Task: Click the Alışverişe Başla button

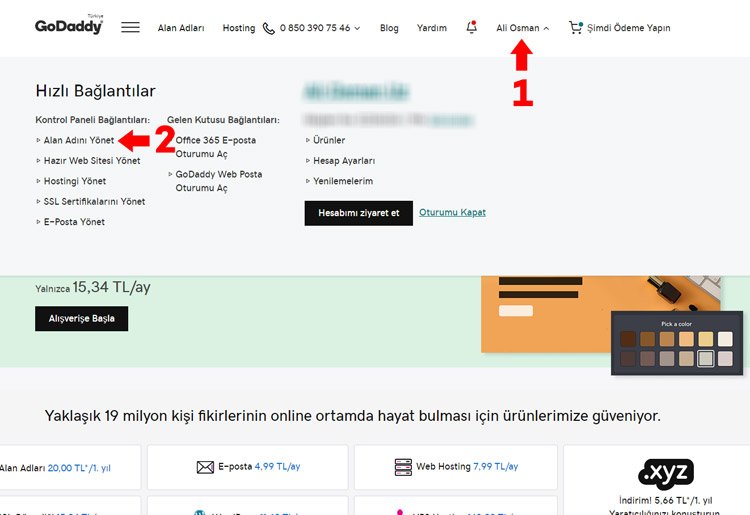Action: 81,318
